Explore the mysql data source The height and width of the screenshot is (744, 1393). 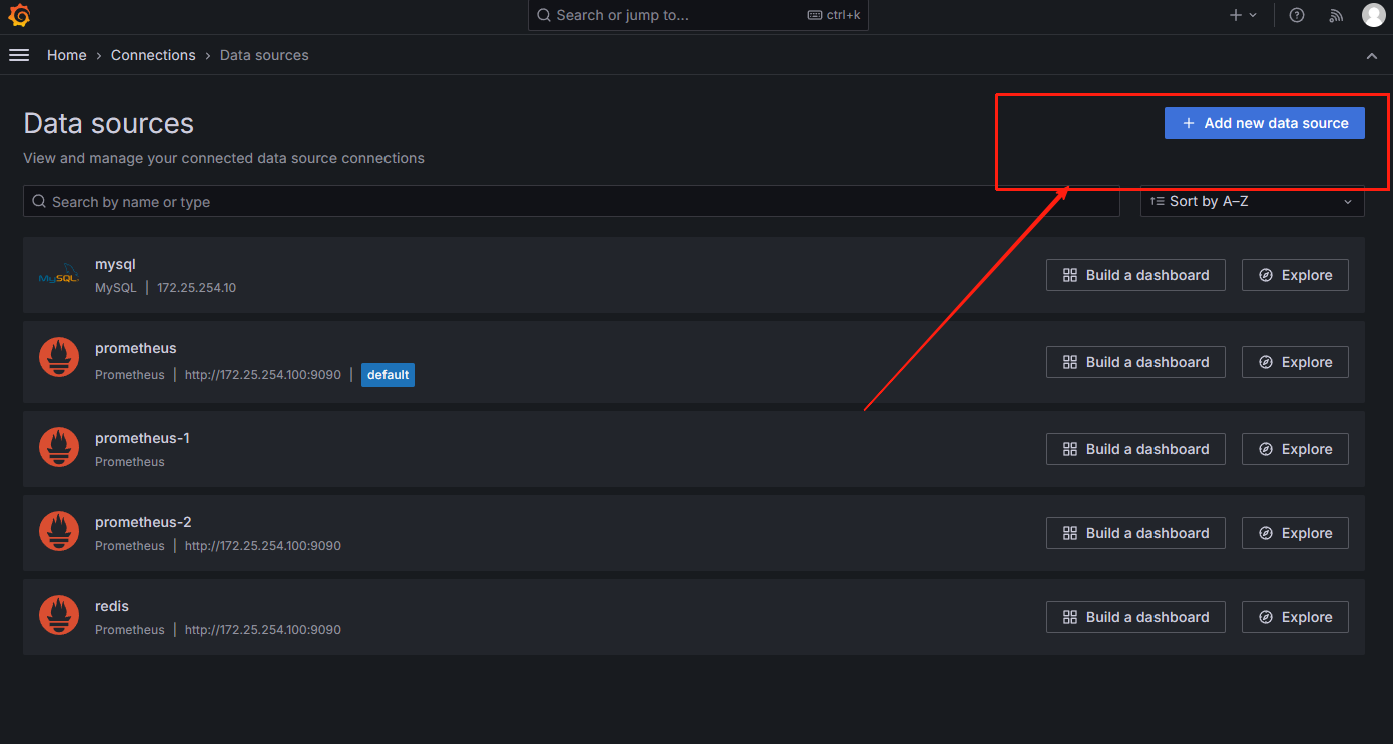tap(1295, 275)
